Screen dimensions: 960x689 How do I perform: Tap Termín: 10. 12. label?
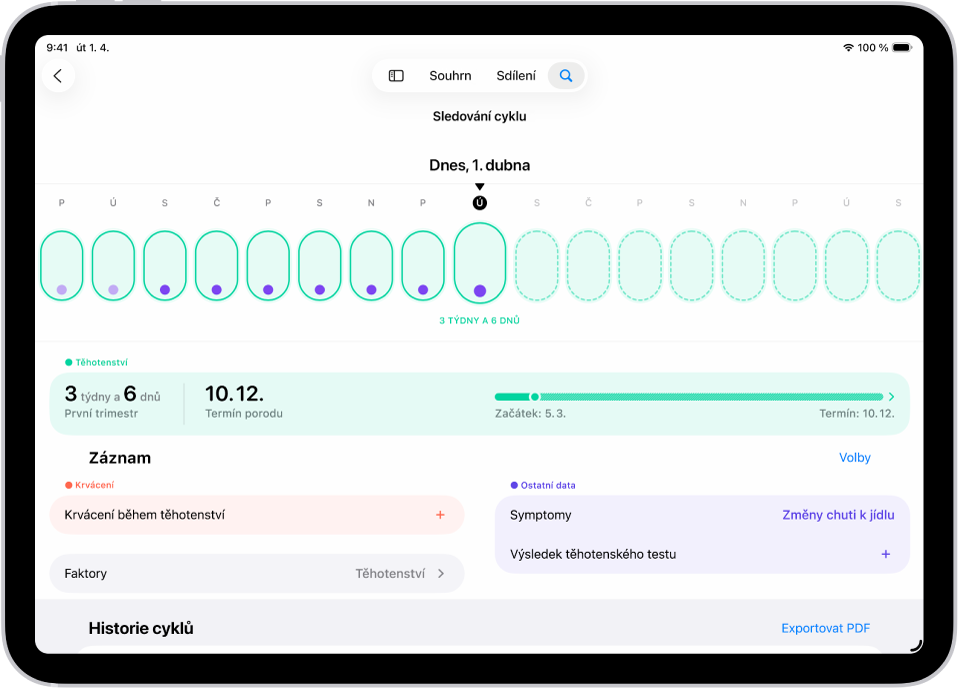point(857,414)
